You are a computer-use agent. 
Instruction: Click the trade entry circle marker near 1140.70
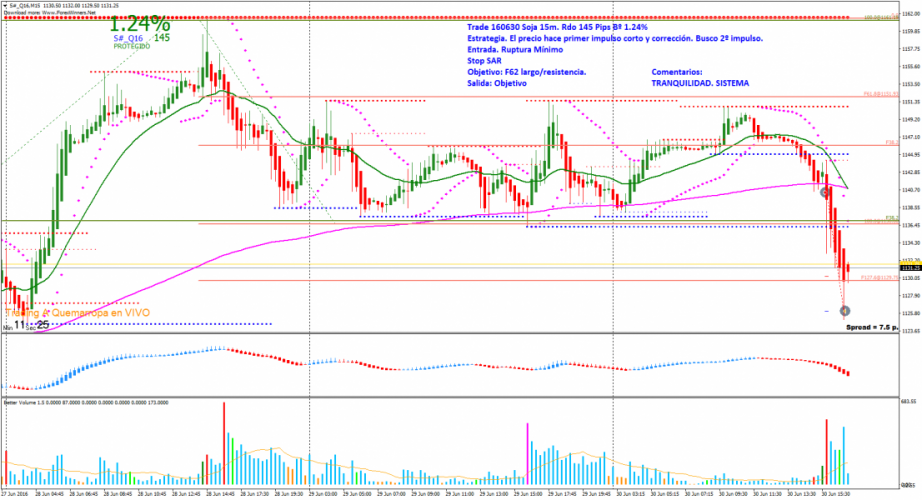(x=824, y=191)
